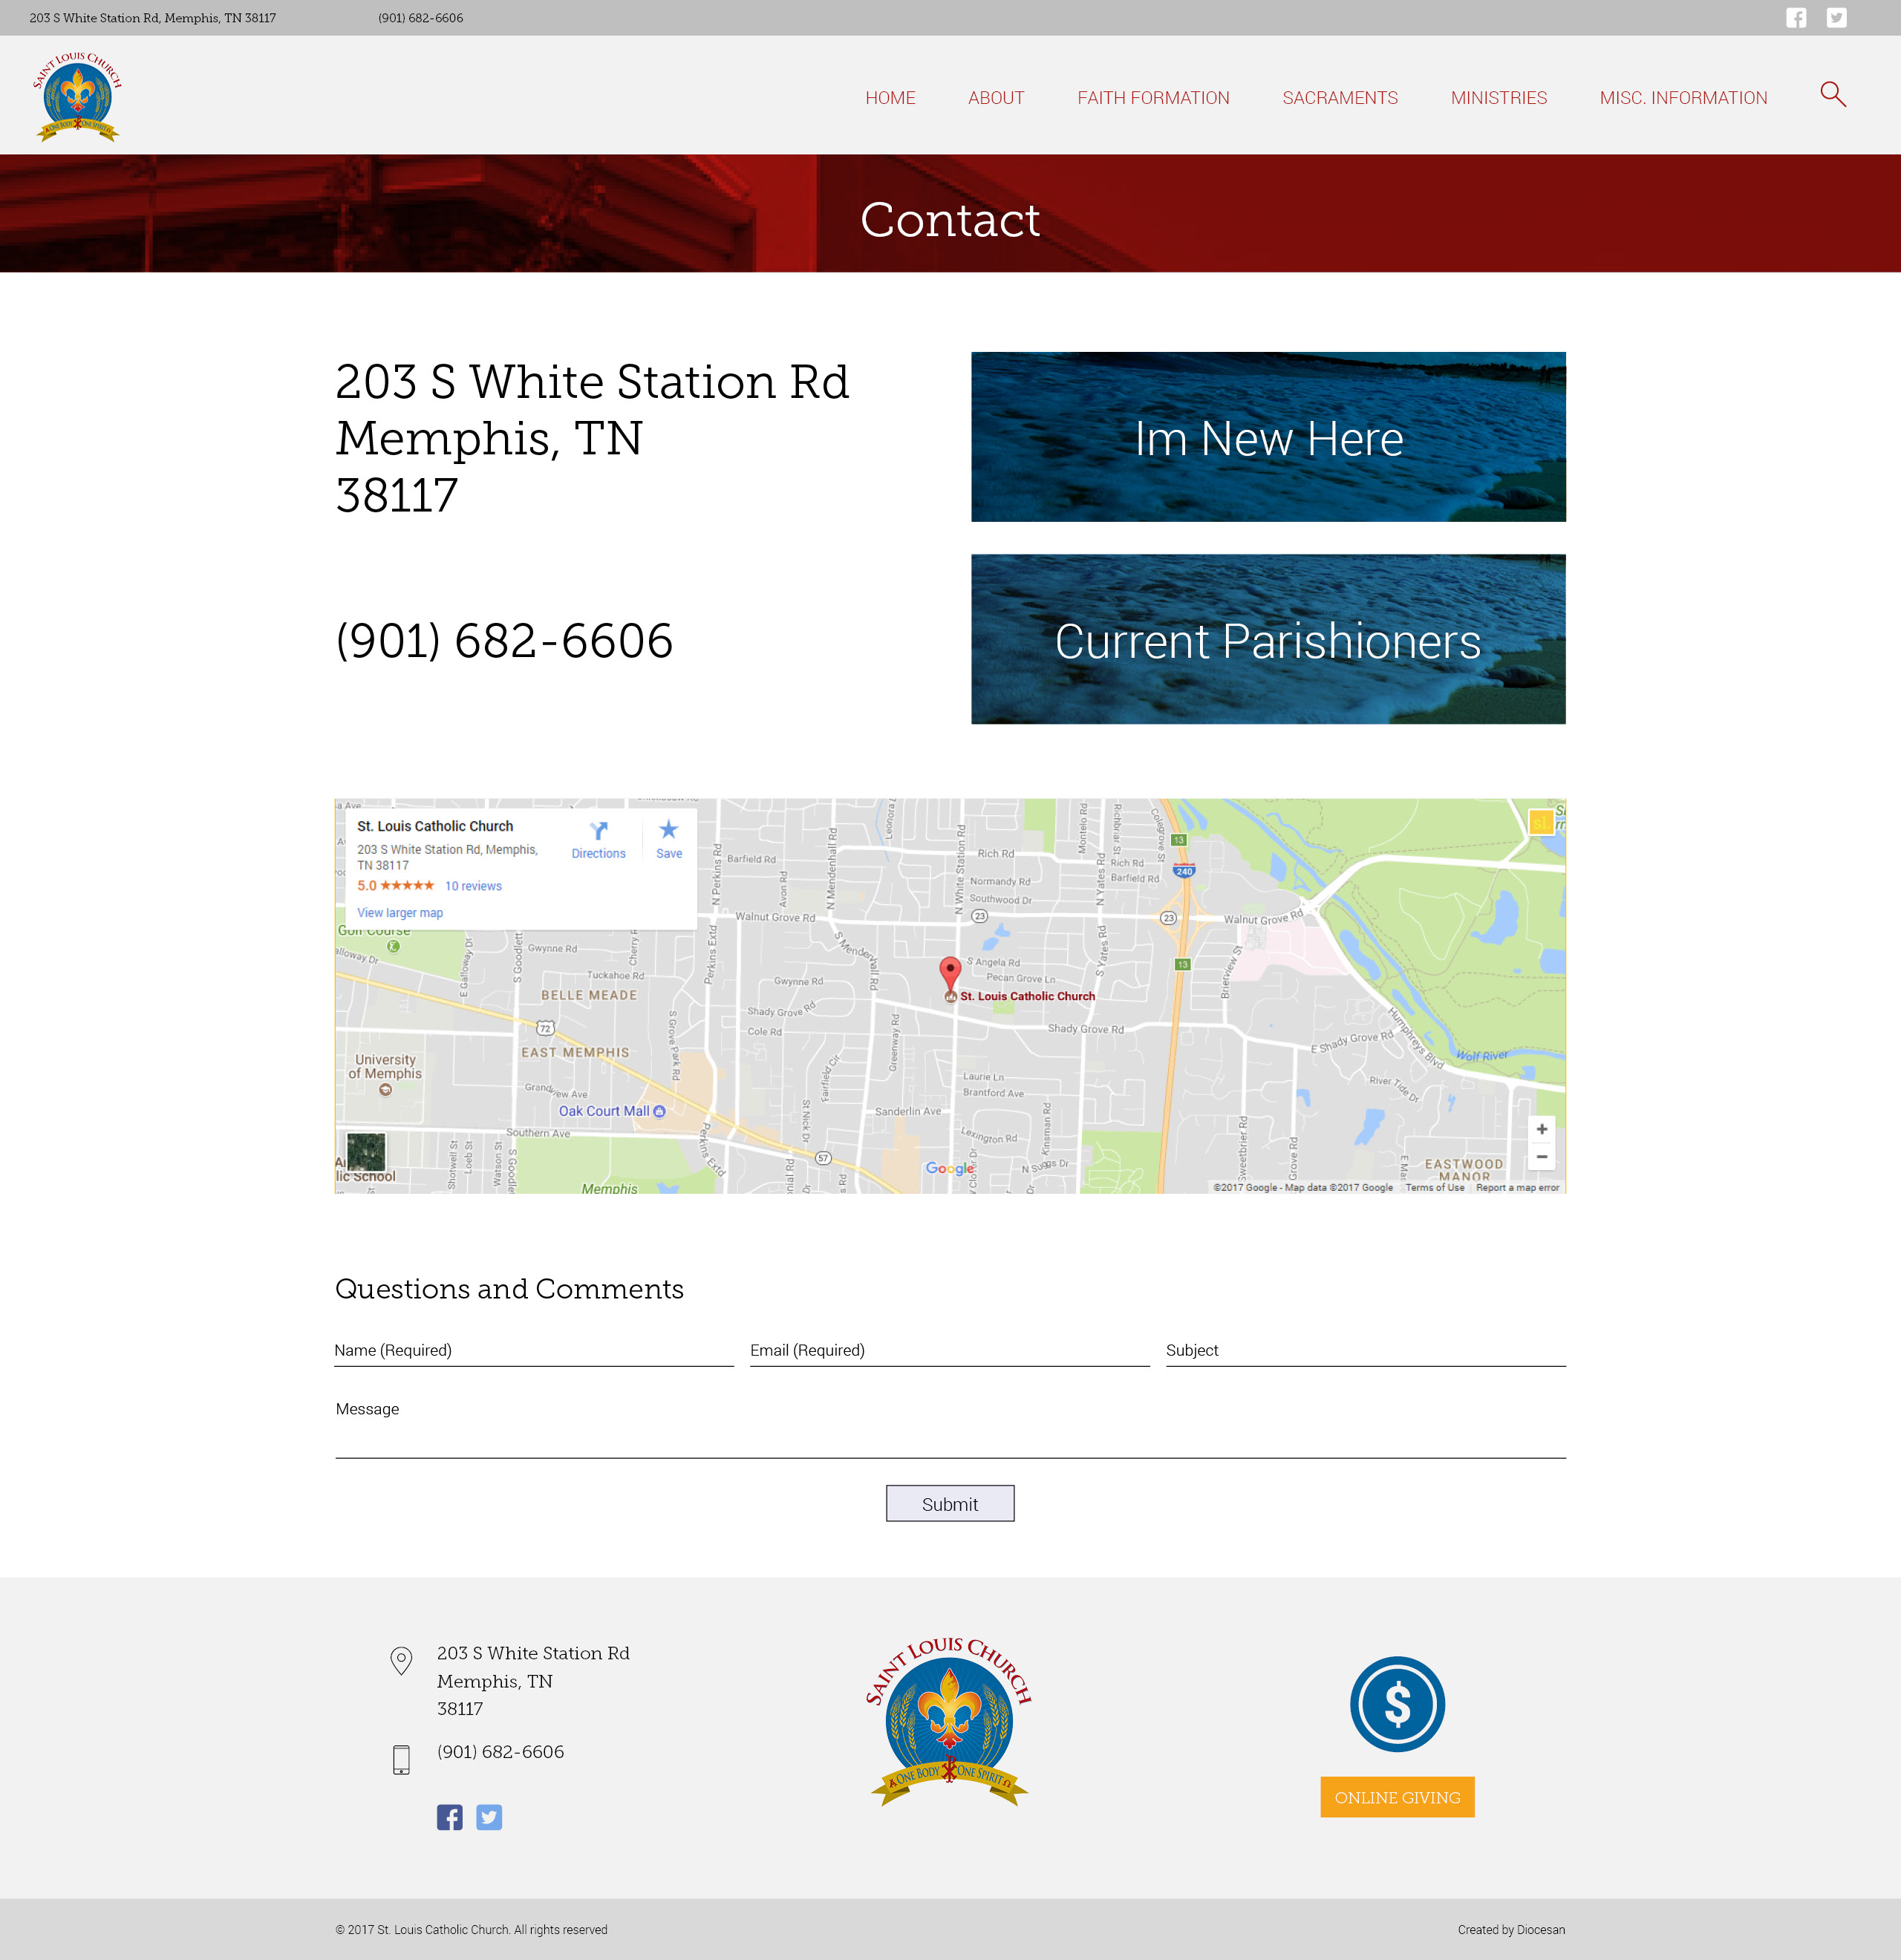Click the header Twitter icon
This screenshot has width=1901, height=1960.
[1836, 18]
